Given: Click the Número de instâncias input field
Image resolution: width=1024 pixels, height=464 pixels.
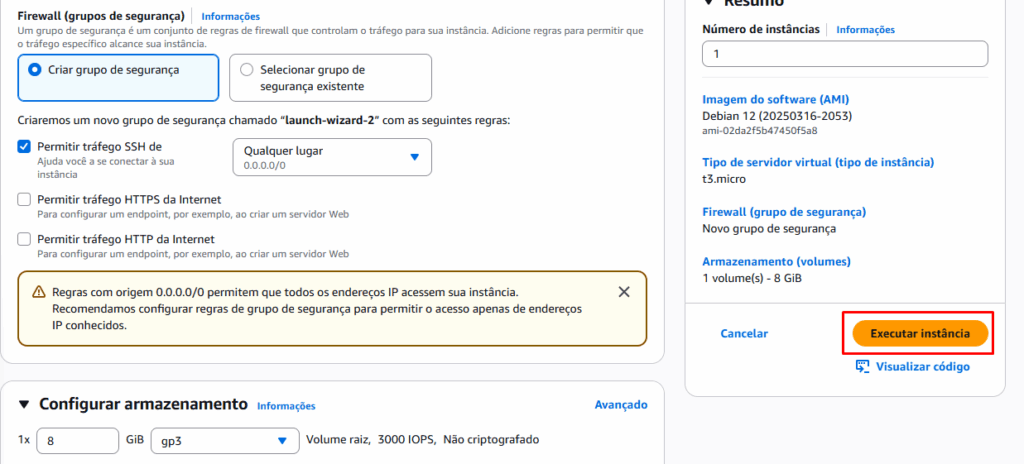Looking at the screenshot, I should click(x=845, y=54).
